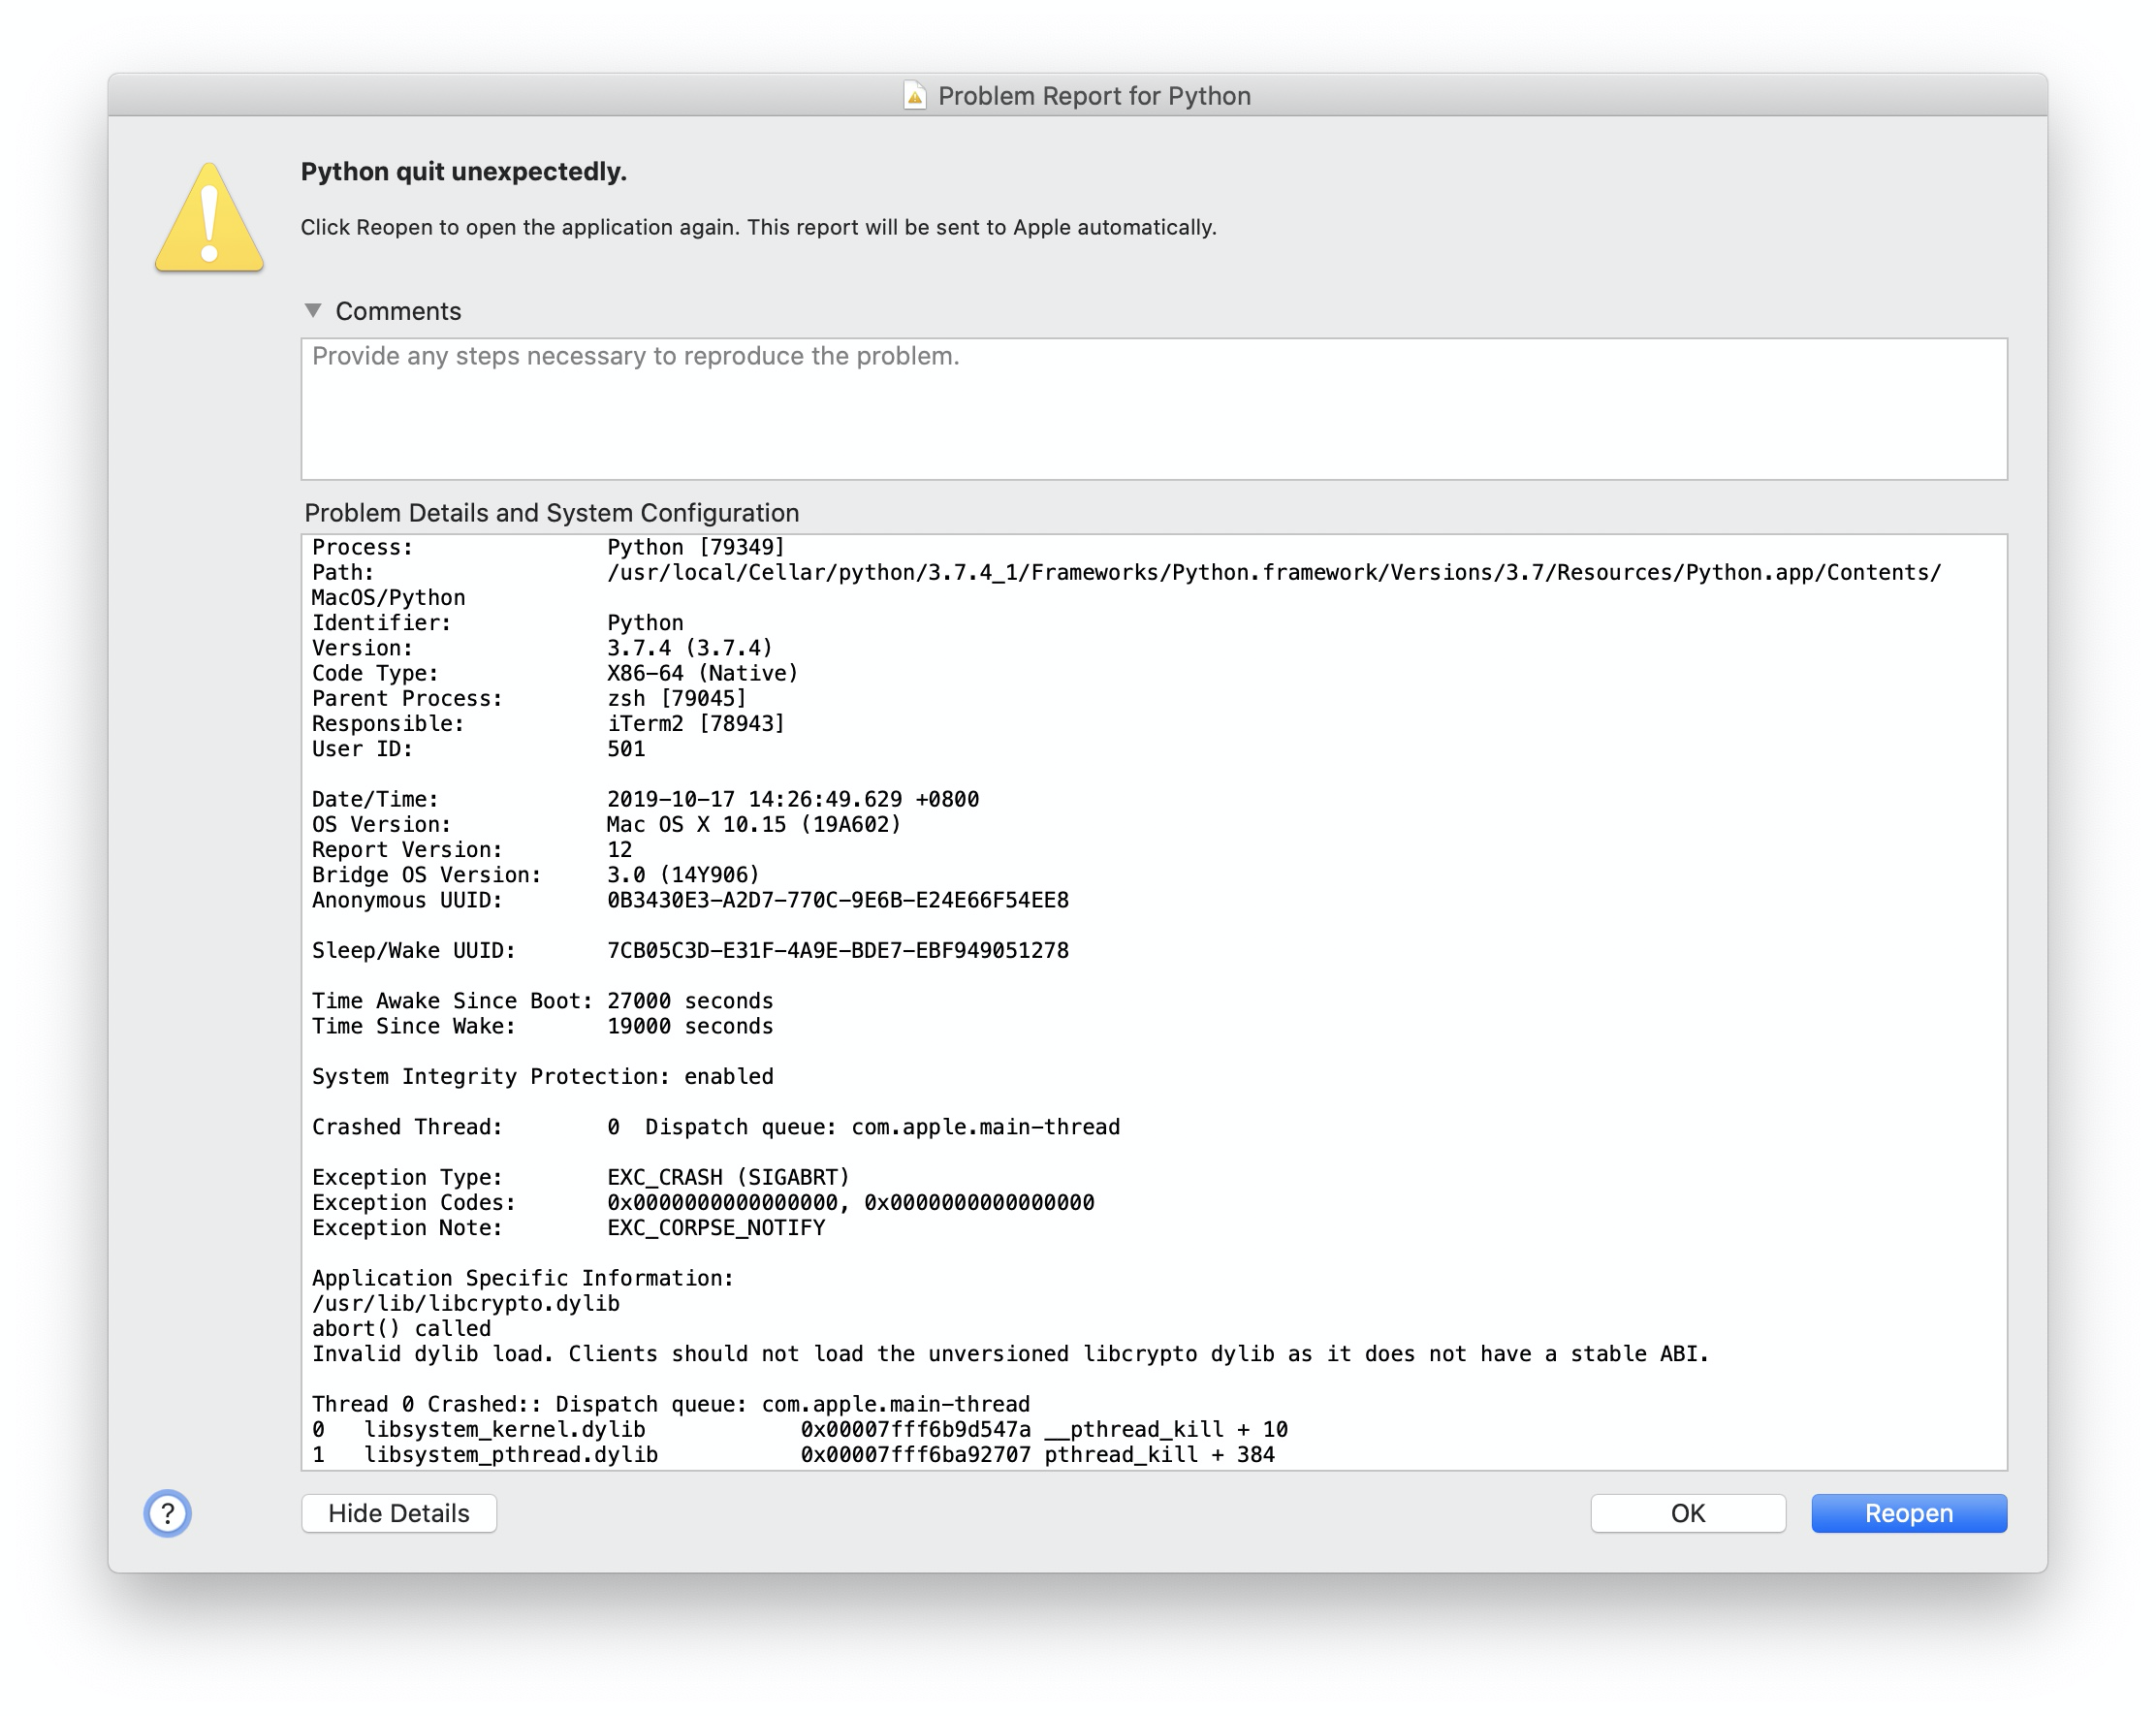Click the libsystem_pthread.dylib stack frame
Screen dimensions: 2156x1716
tap(793, 1454)
